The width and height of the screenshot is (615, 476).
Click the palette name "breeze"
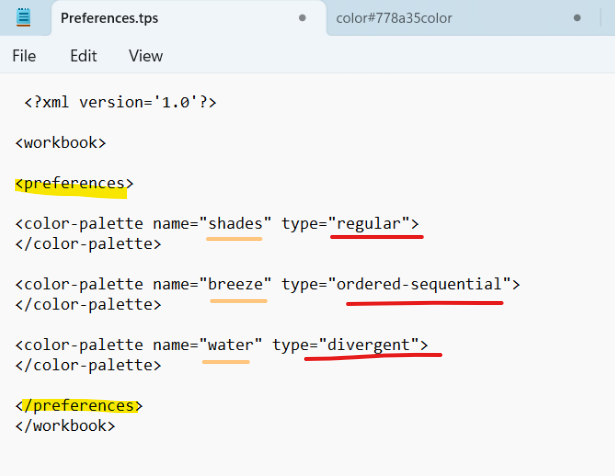[x=235, y=284]
